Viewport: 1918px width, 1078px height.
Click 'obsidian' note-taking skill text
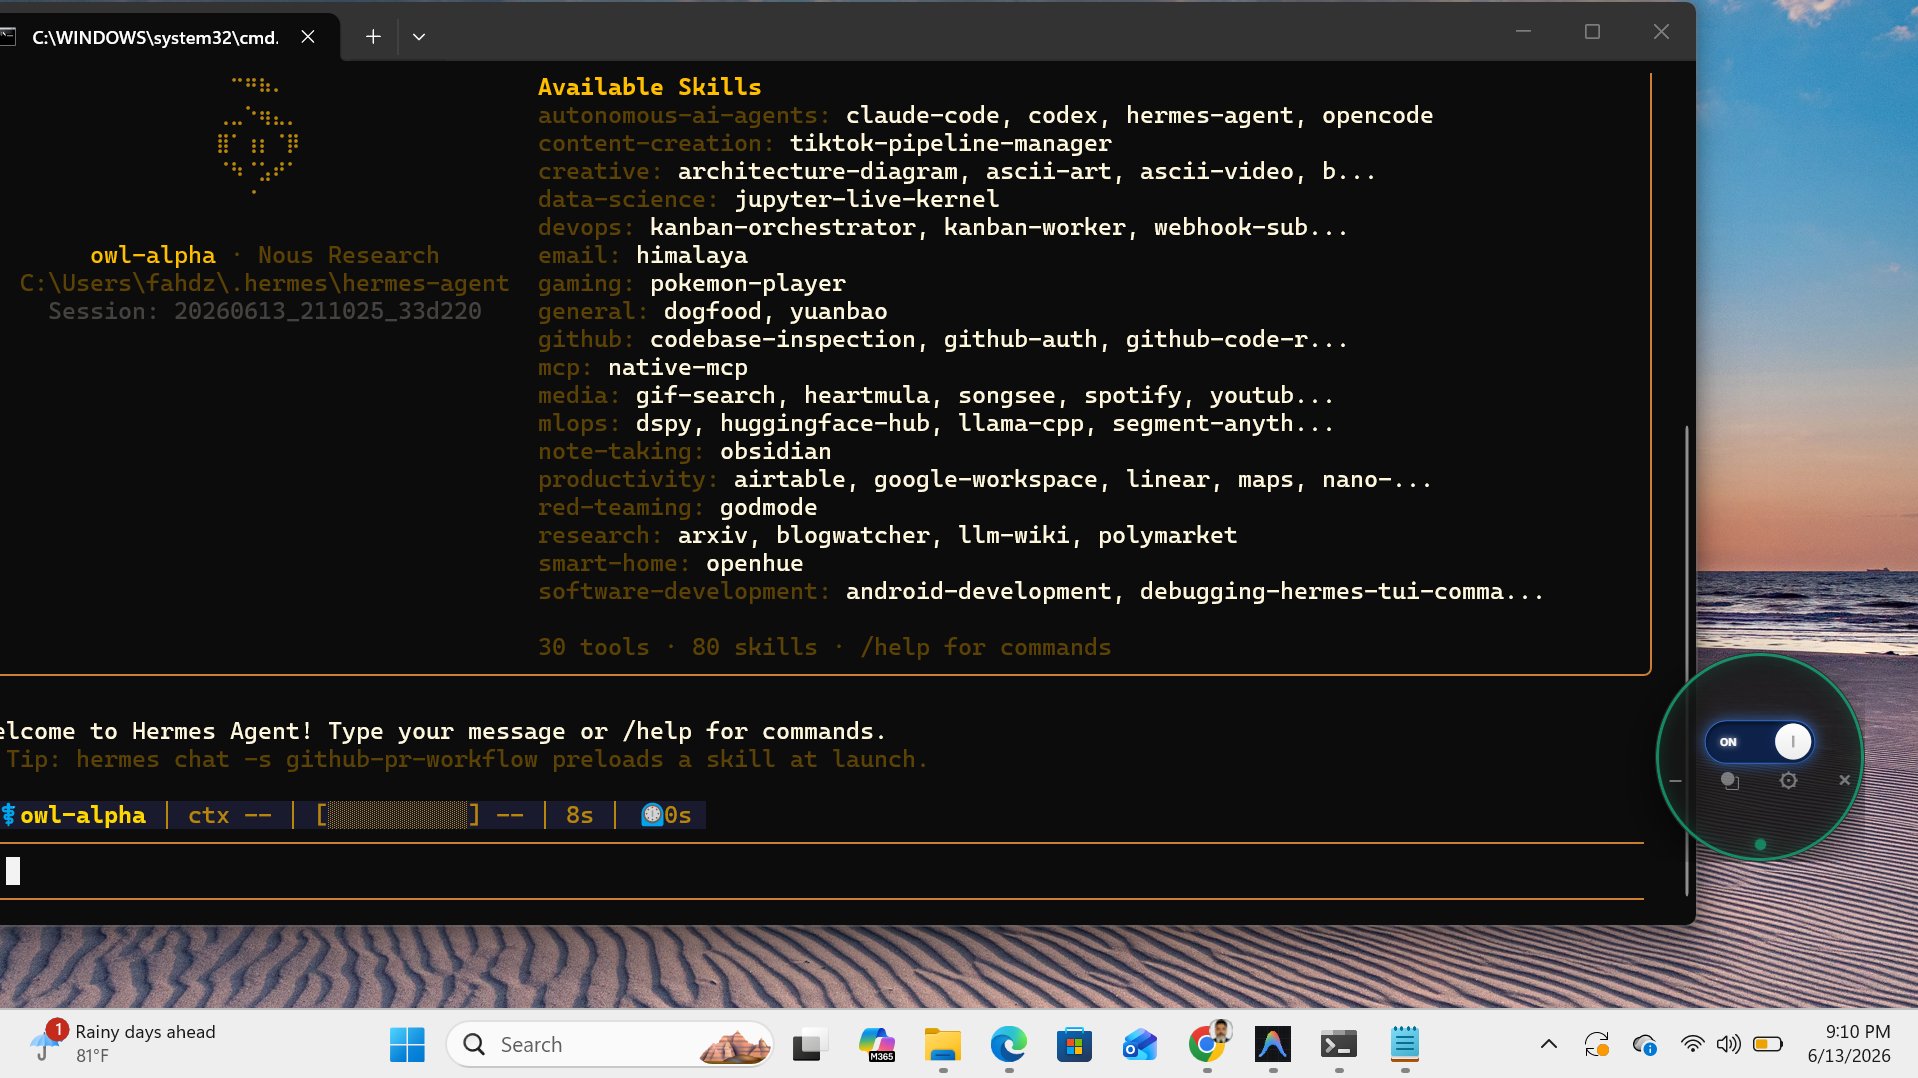tap(775, 451)
